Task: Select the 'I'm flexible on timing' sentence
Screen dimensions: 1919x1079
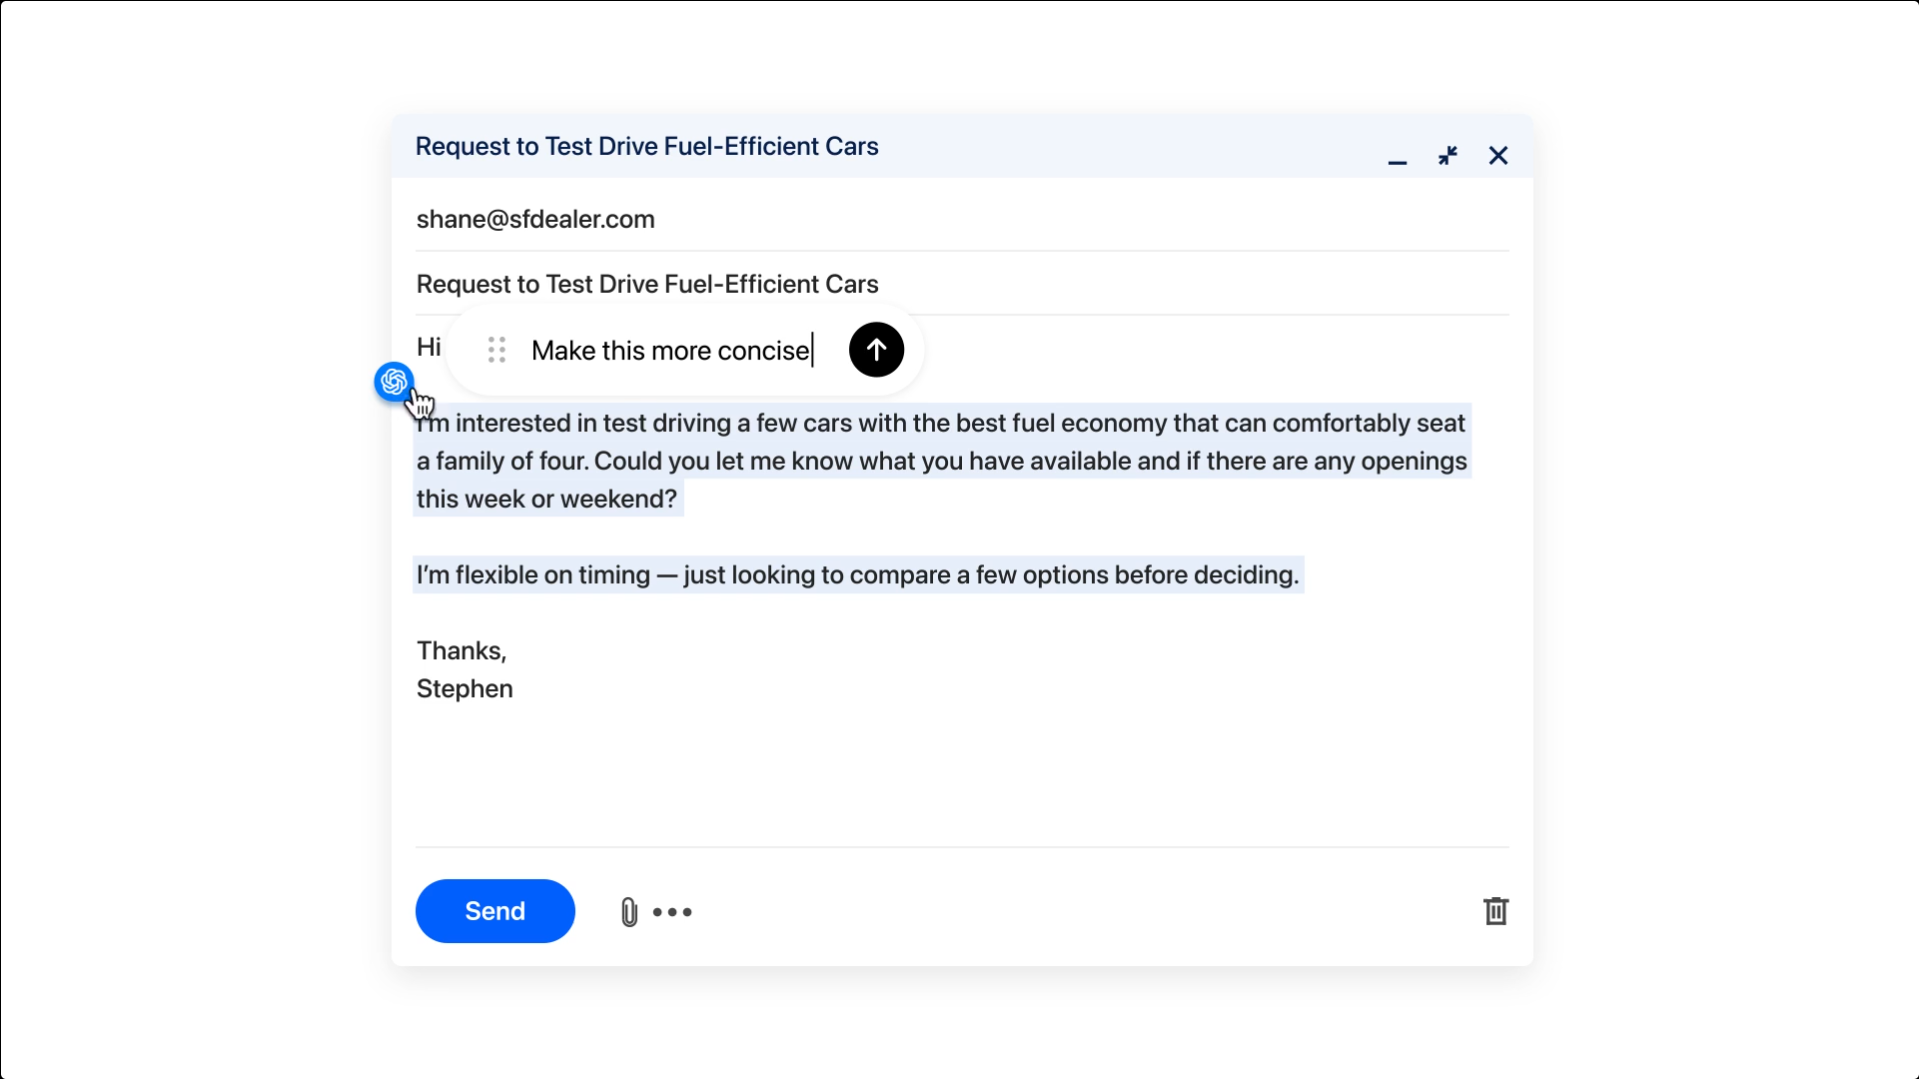Action: click(858, 575)
